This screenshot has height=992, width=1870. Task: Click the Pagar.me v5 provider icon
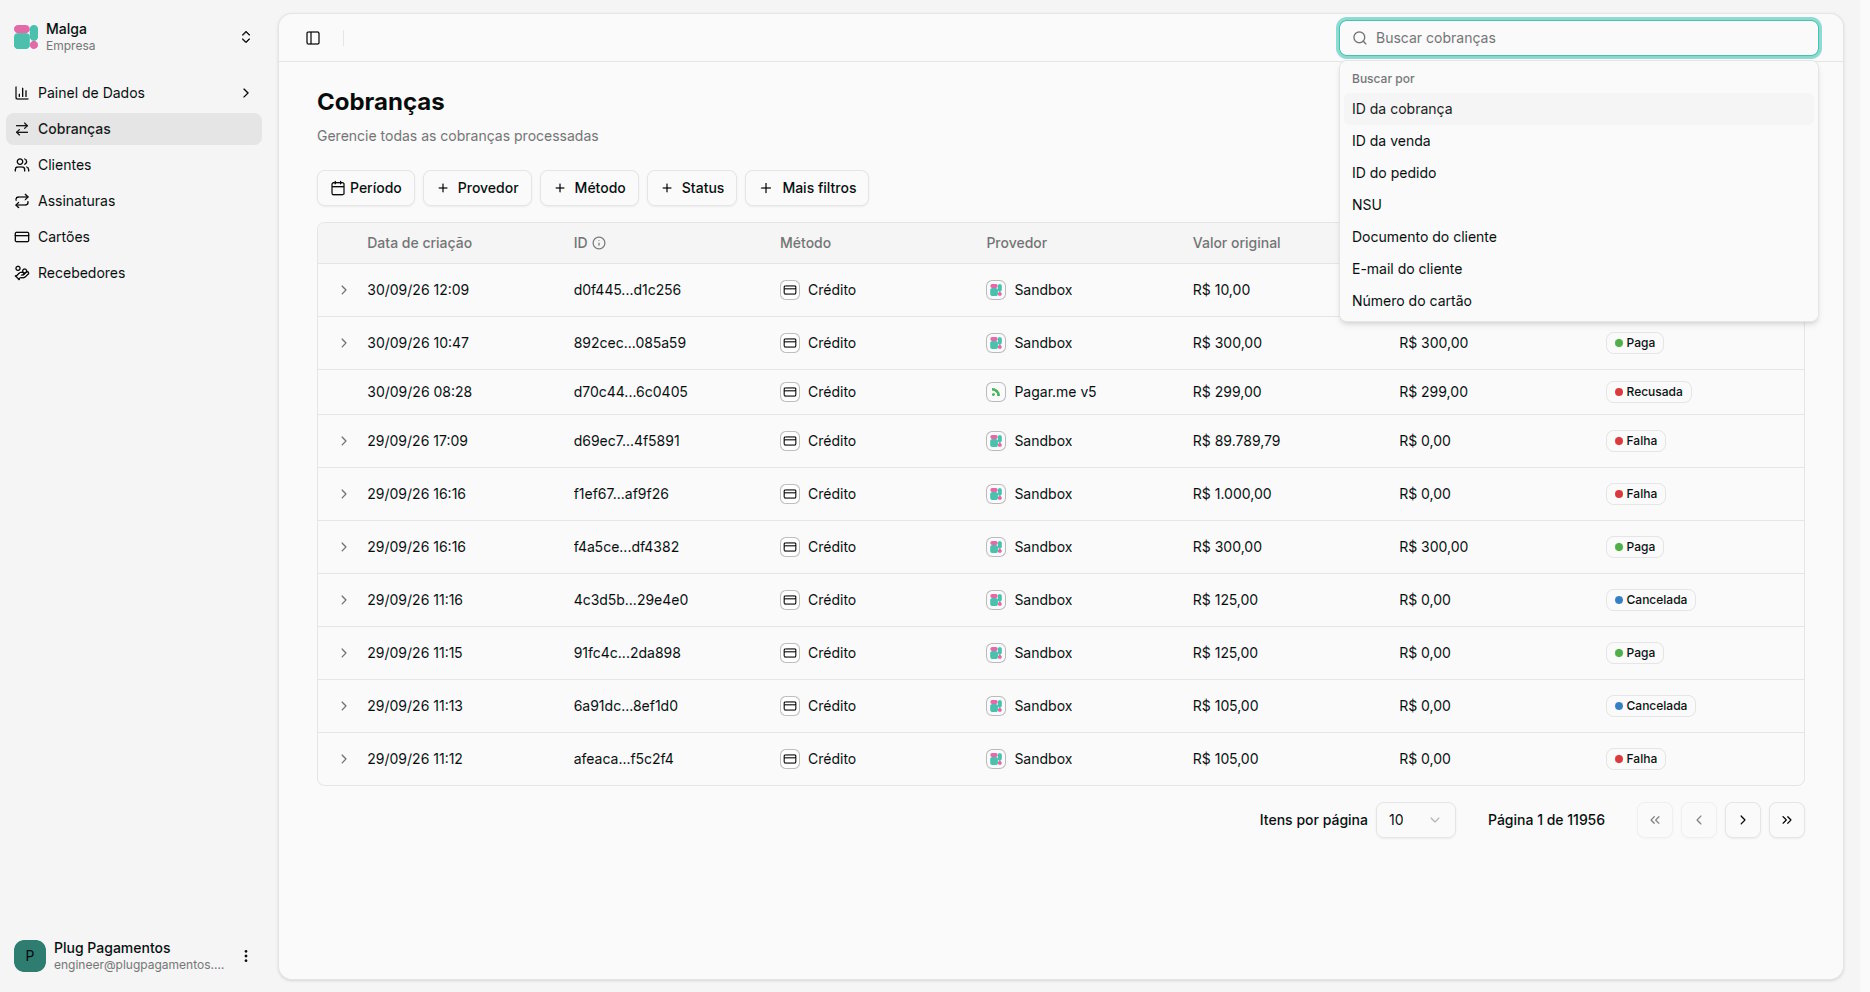(x=996, y=392)
